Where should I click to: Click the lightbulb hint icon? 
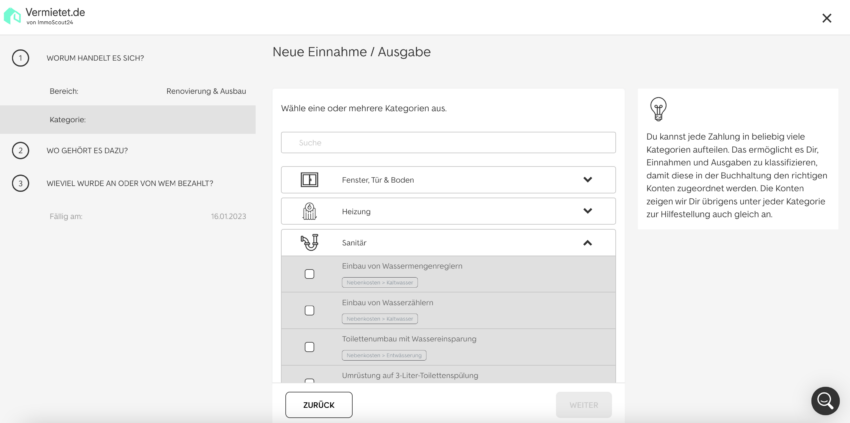coord(658,109)
